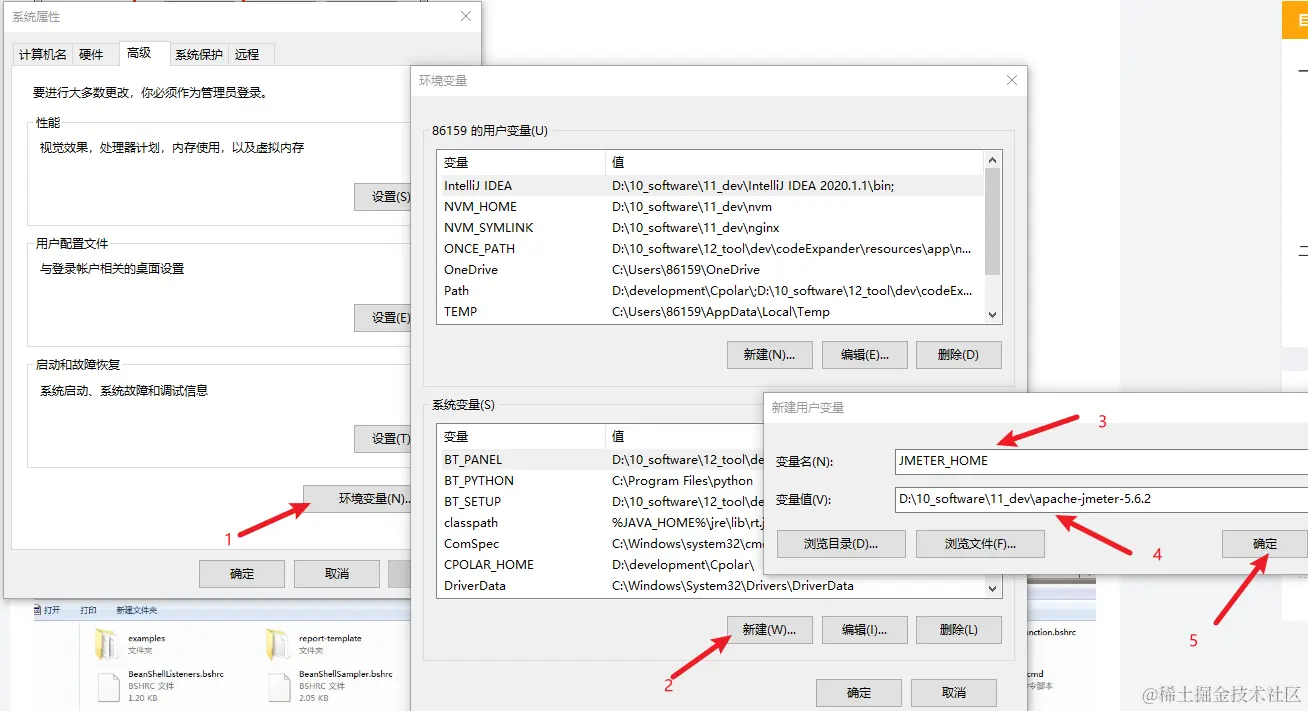The image size is (1308, 711).
Task: Switch to the 硬件 tab
Action: (x=91, y=54)
